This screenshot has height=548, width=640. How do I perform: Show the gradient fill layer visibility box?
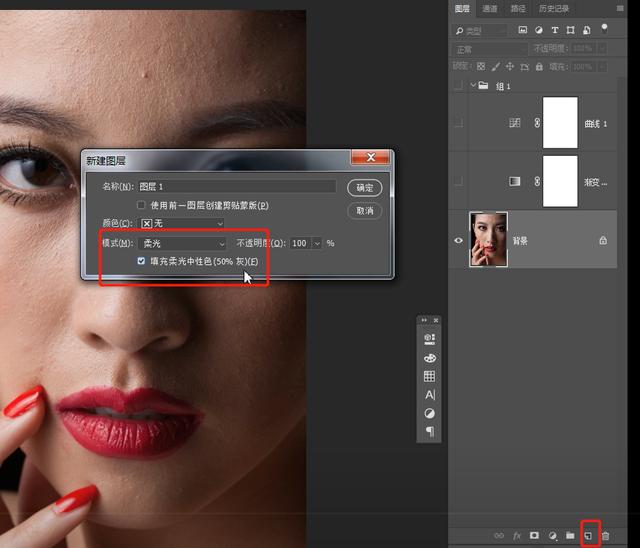(458, 181)
